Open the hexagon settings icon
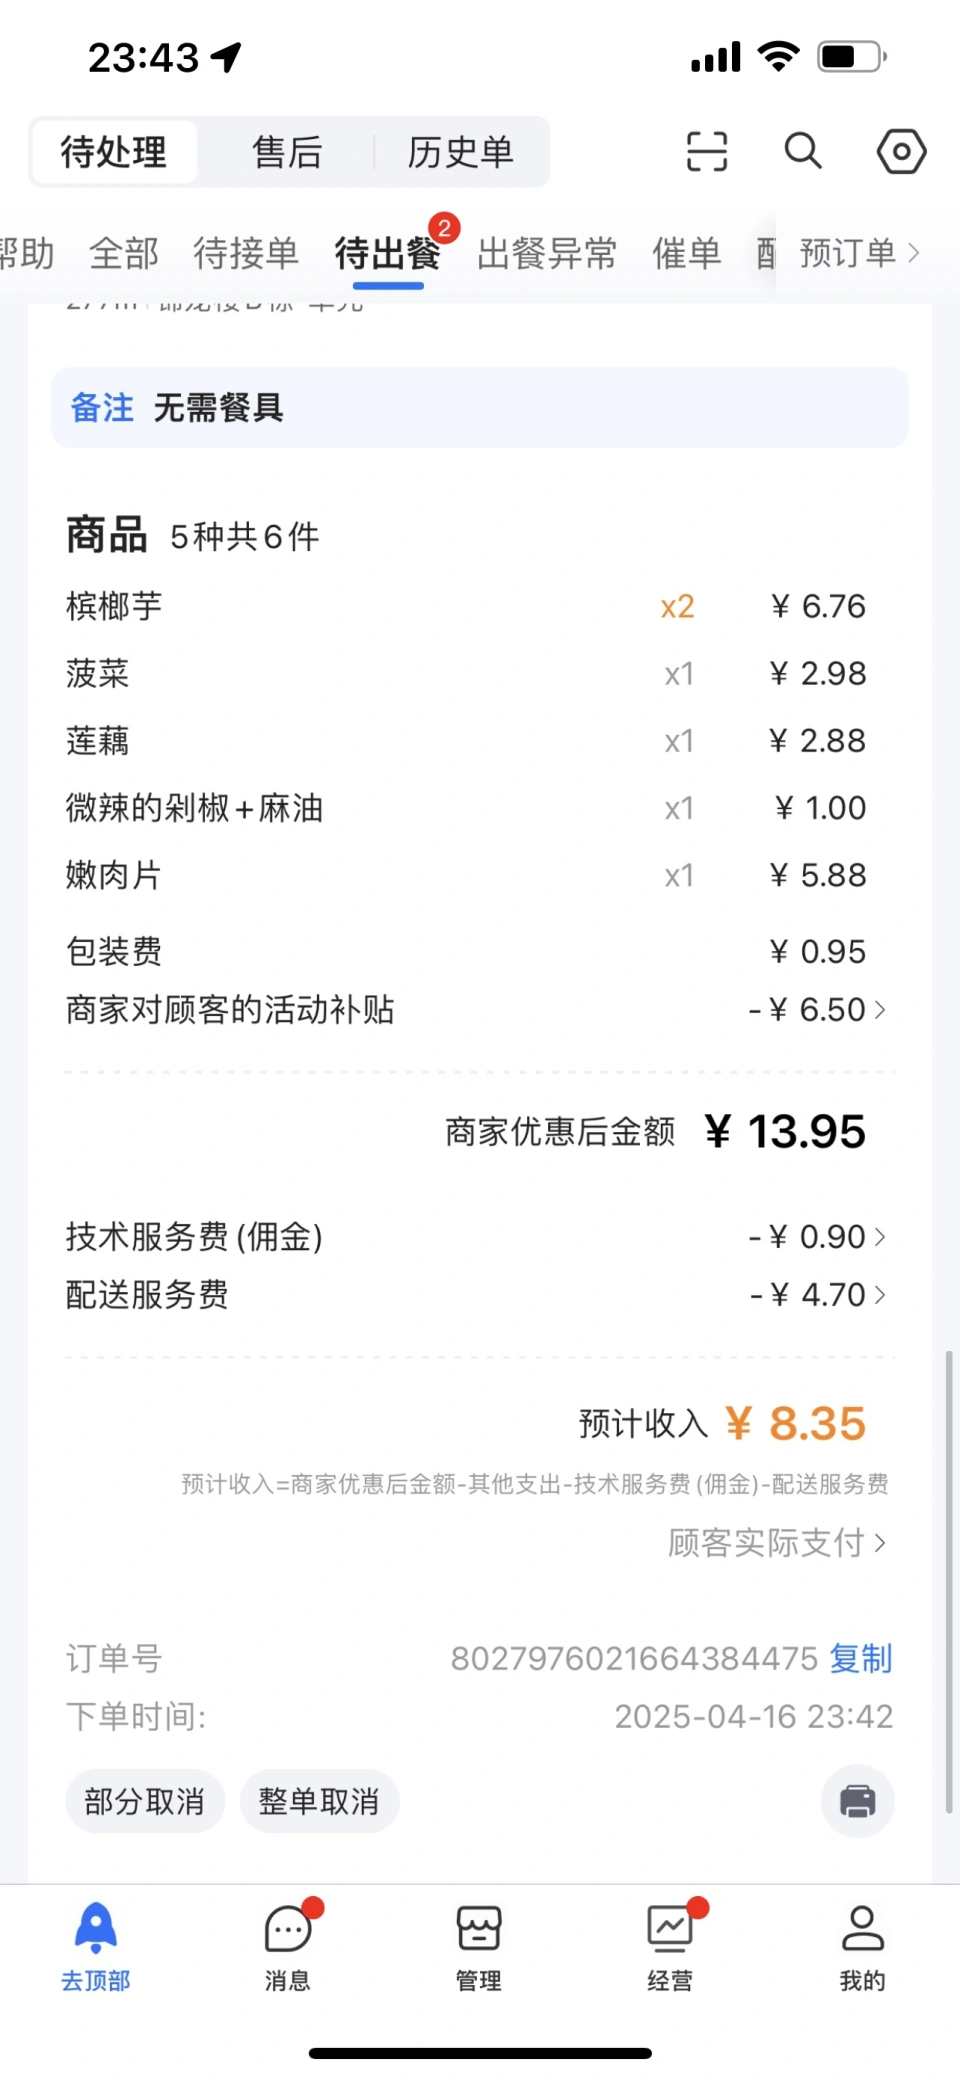The height and width of the screenshot is (2077, 960). pyautogui.click(x=901, y=152)
